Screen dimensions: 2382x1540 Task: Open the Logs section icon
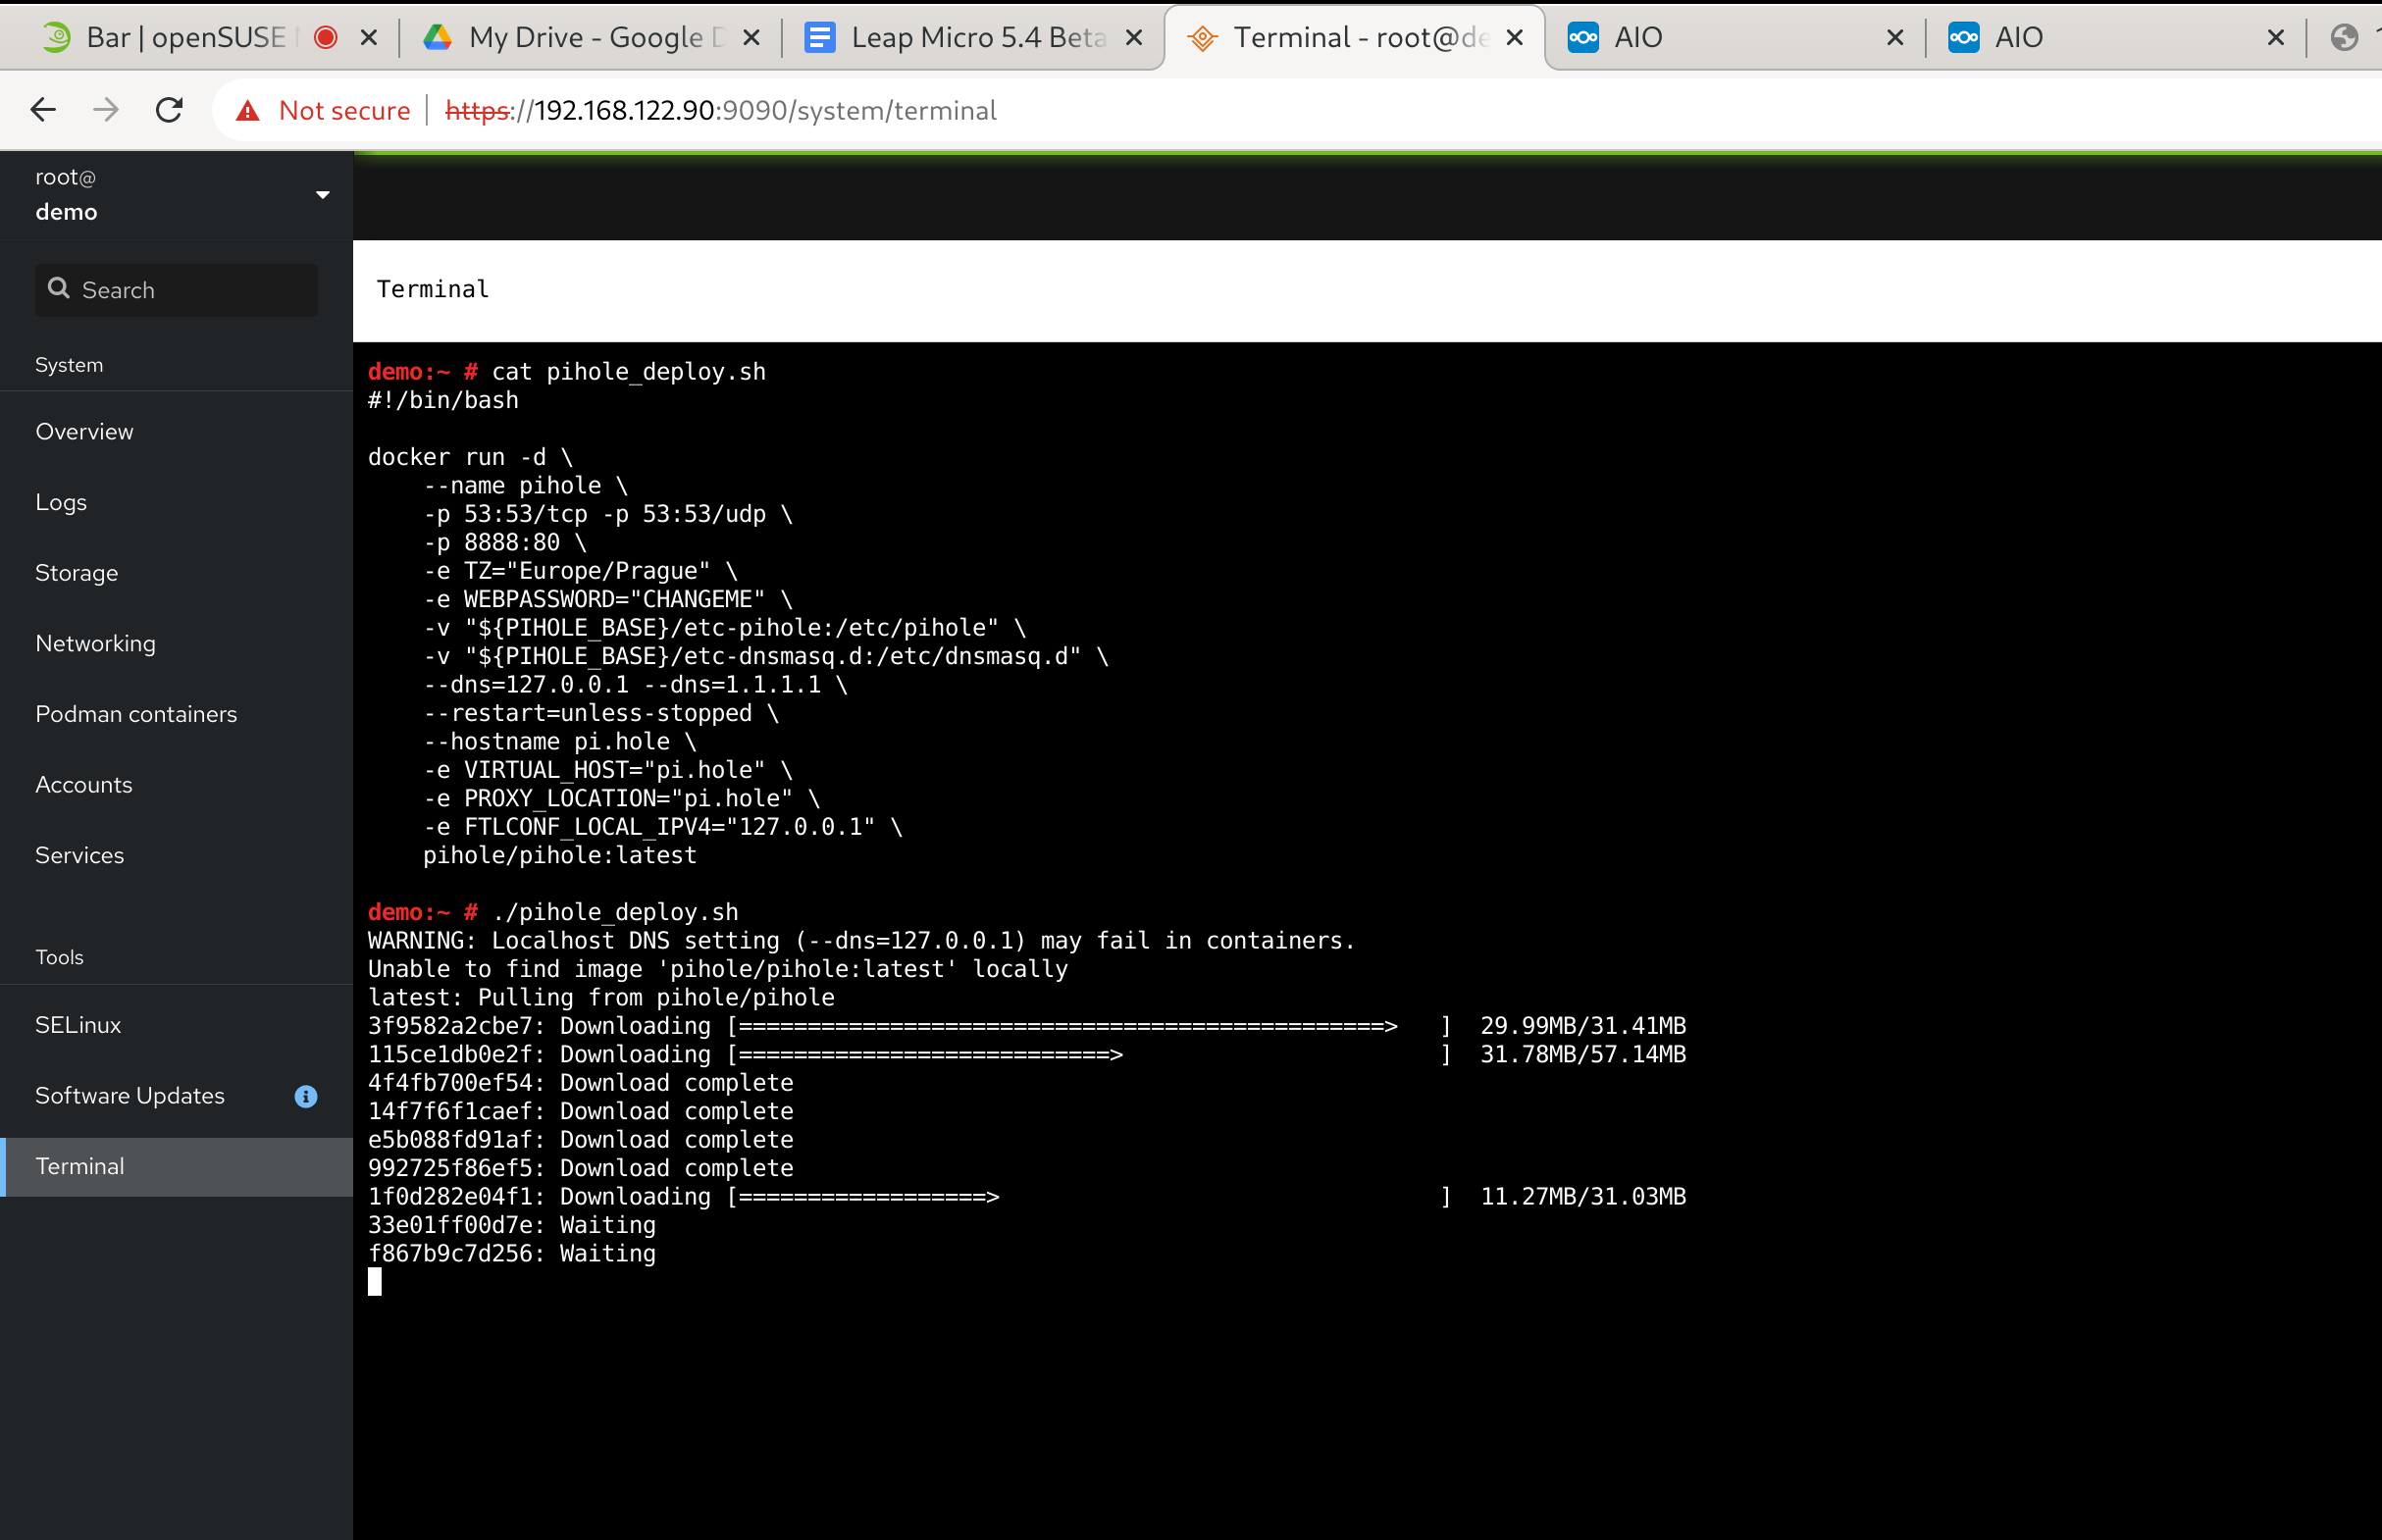tap(63, 502)
